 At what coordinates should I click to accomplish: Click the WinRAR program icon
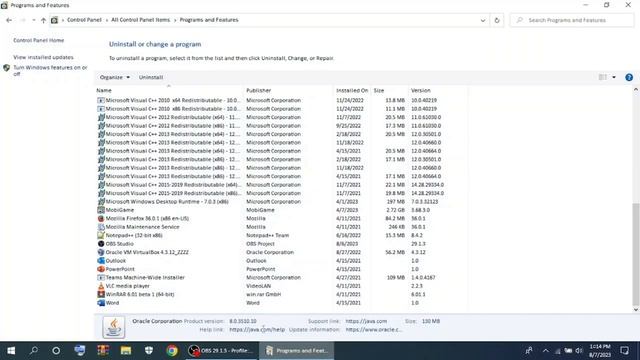tap(101, 294)
